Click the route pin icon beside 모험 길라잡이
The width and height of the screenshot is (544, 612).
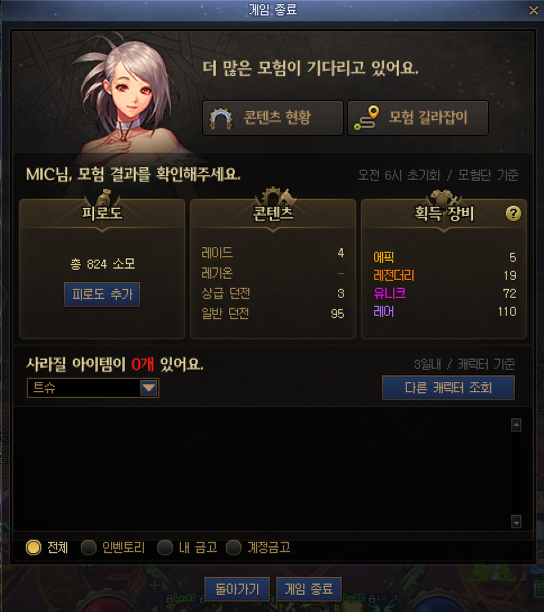[366, 118]
